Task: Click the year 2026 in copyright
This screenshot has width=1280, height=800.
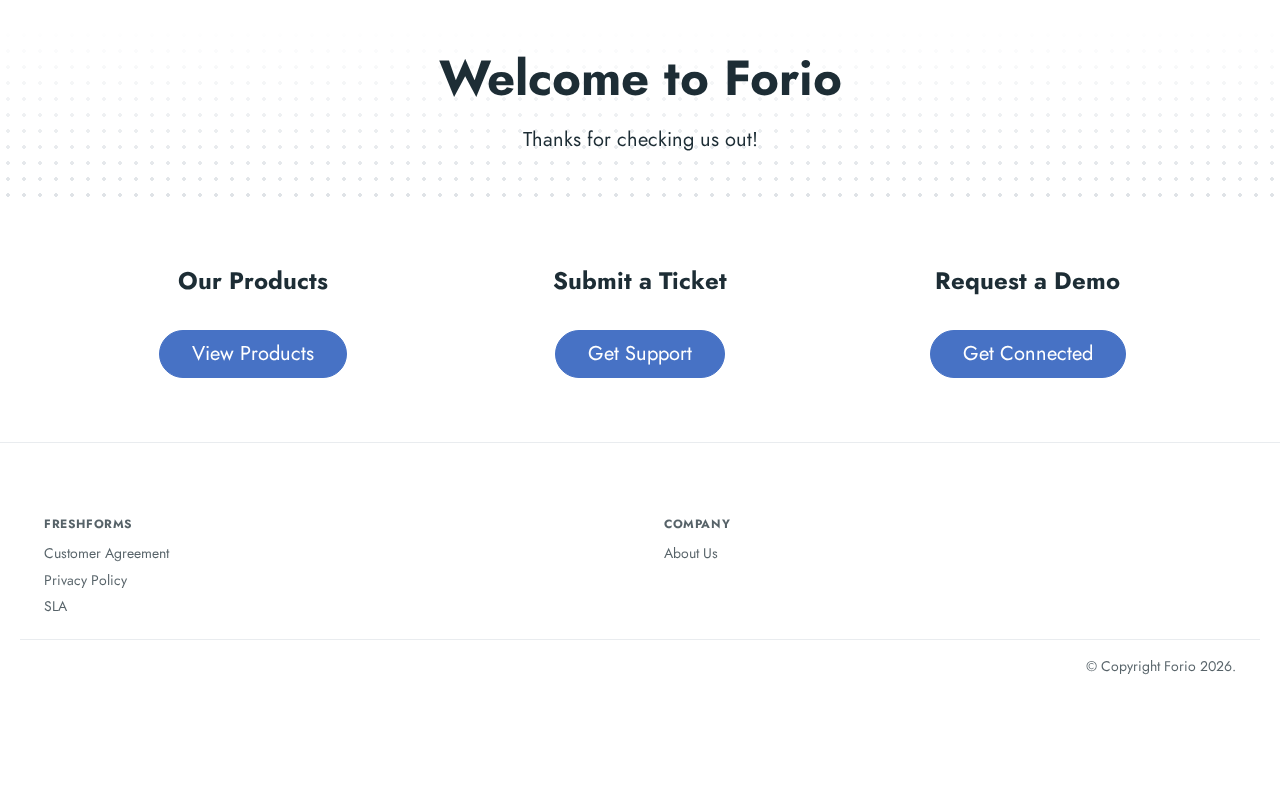Action: [1216, 666]
